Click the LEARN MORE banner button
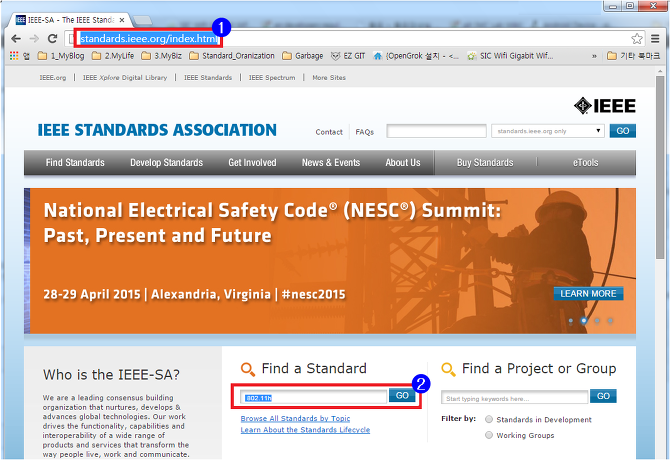670x460 pixels. [588, 294]
